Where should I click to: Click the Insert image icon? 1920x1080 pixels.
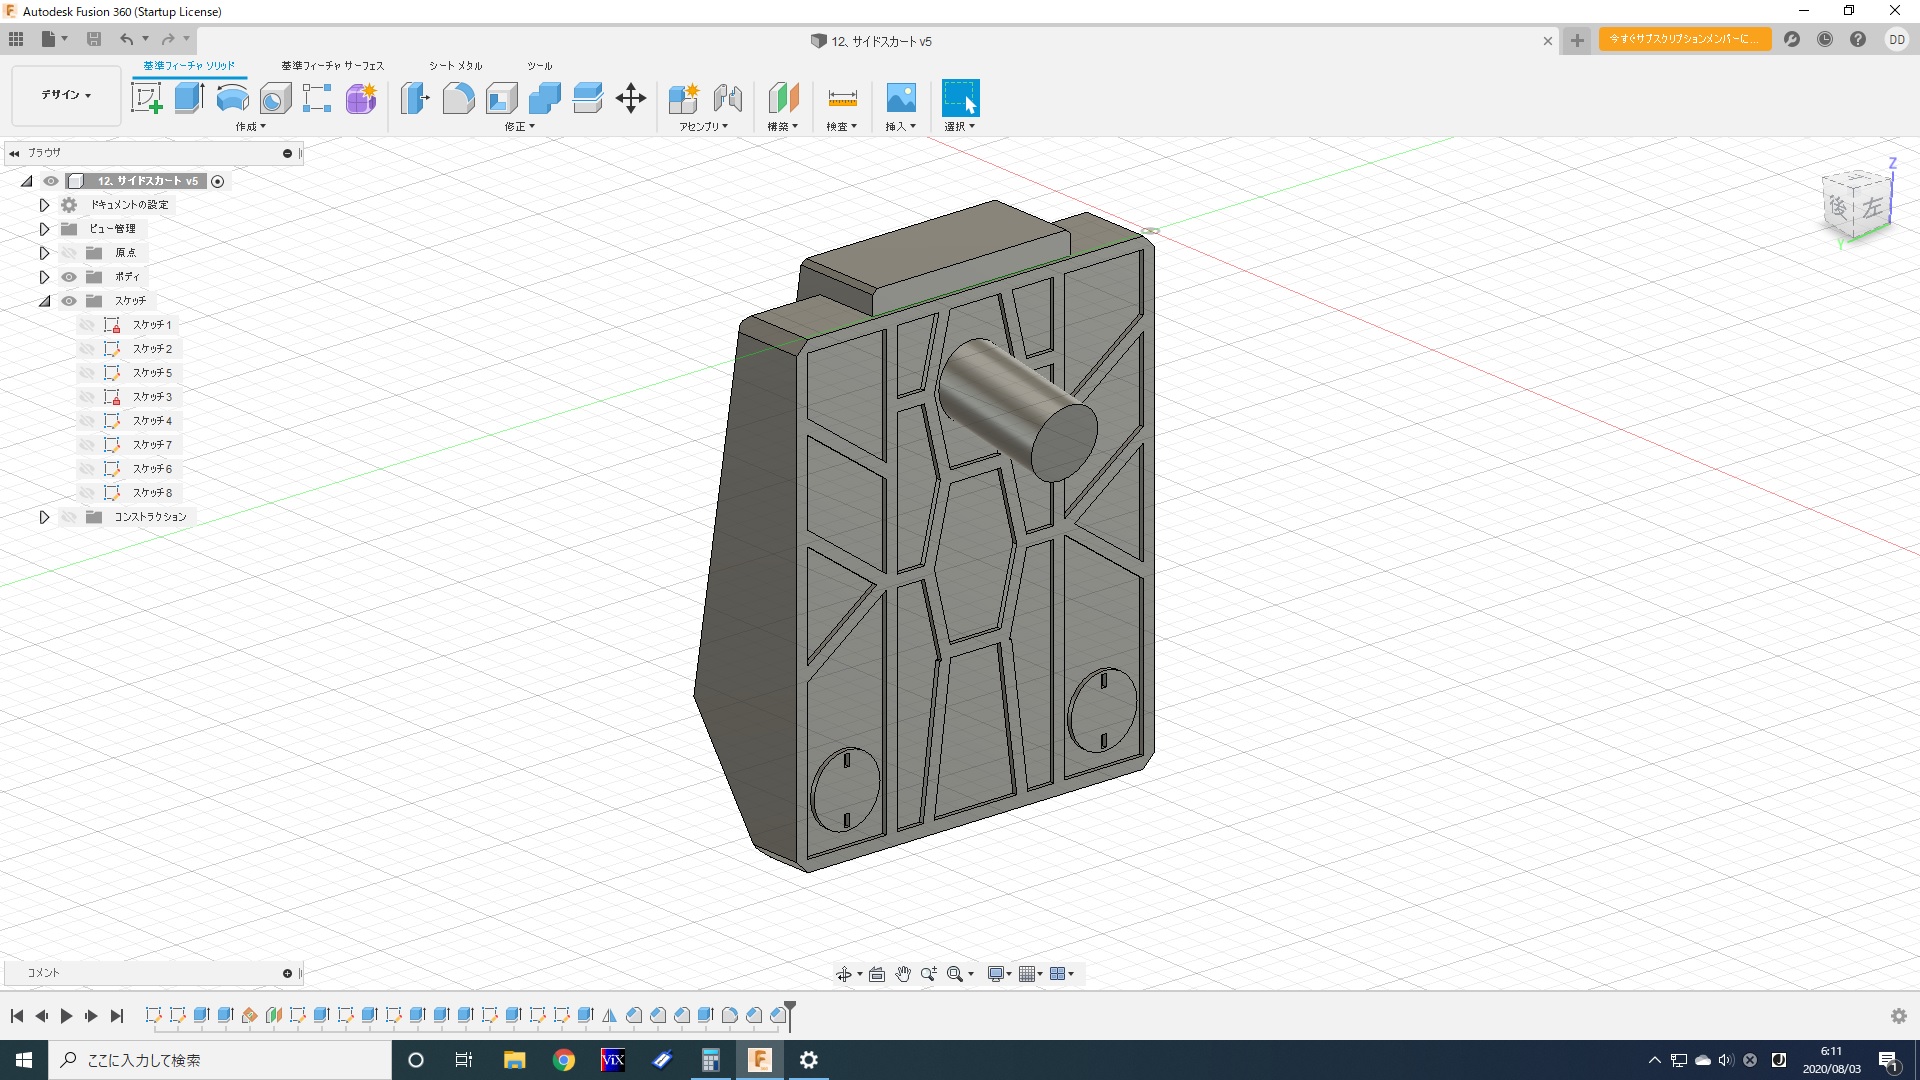coord(900,98)
